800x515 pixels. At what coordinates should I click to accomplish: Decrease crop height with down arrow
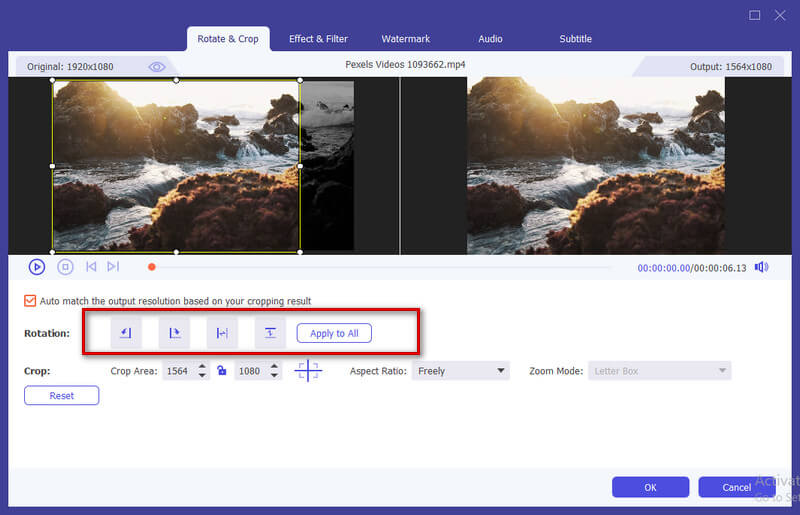click(274, 376)
